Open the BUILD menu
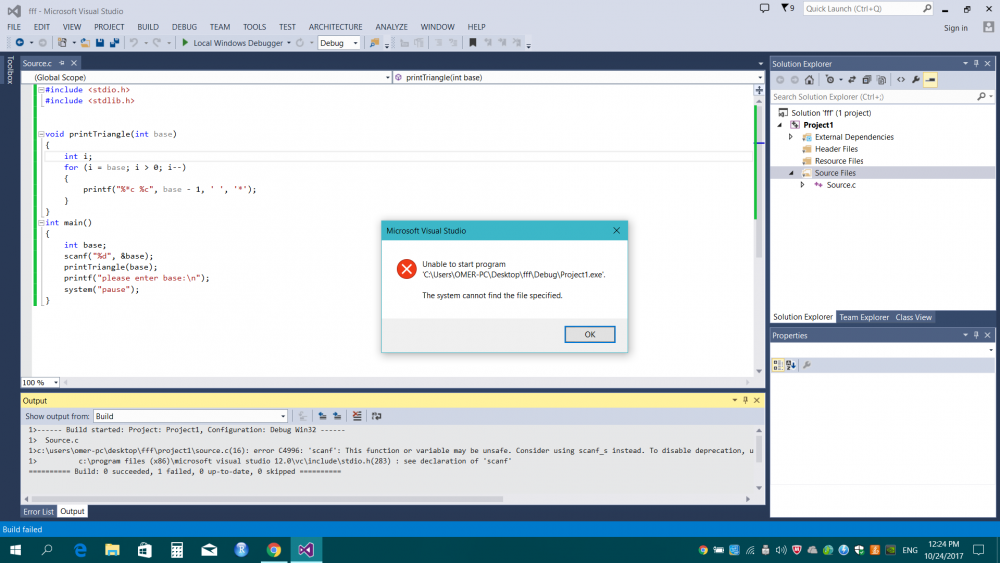This screenshot has width=1000, height=563. coord(148,27)
